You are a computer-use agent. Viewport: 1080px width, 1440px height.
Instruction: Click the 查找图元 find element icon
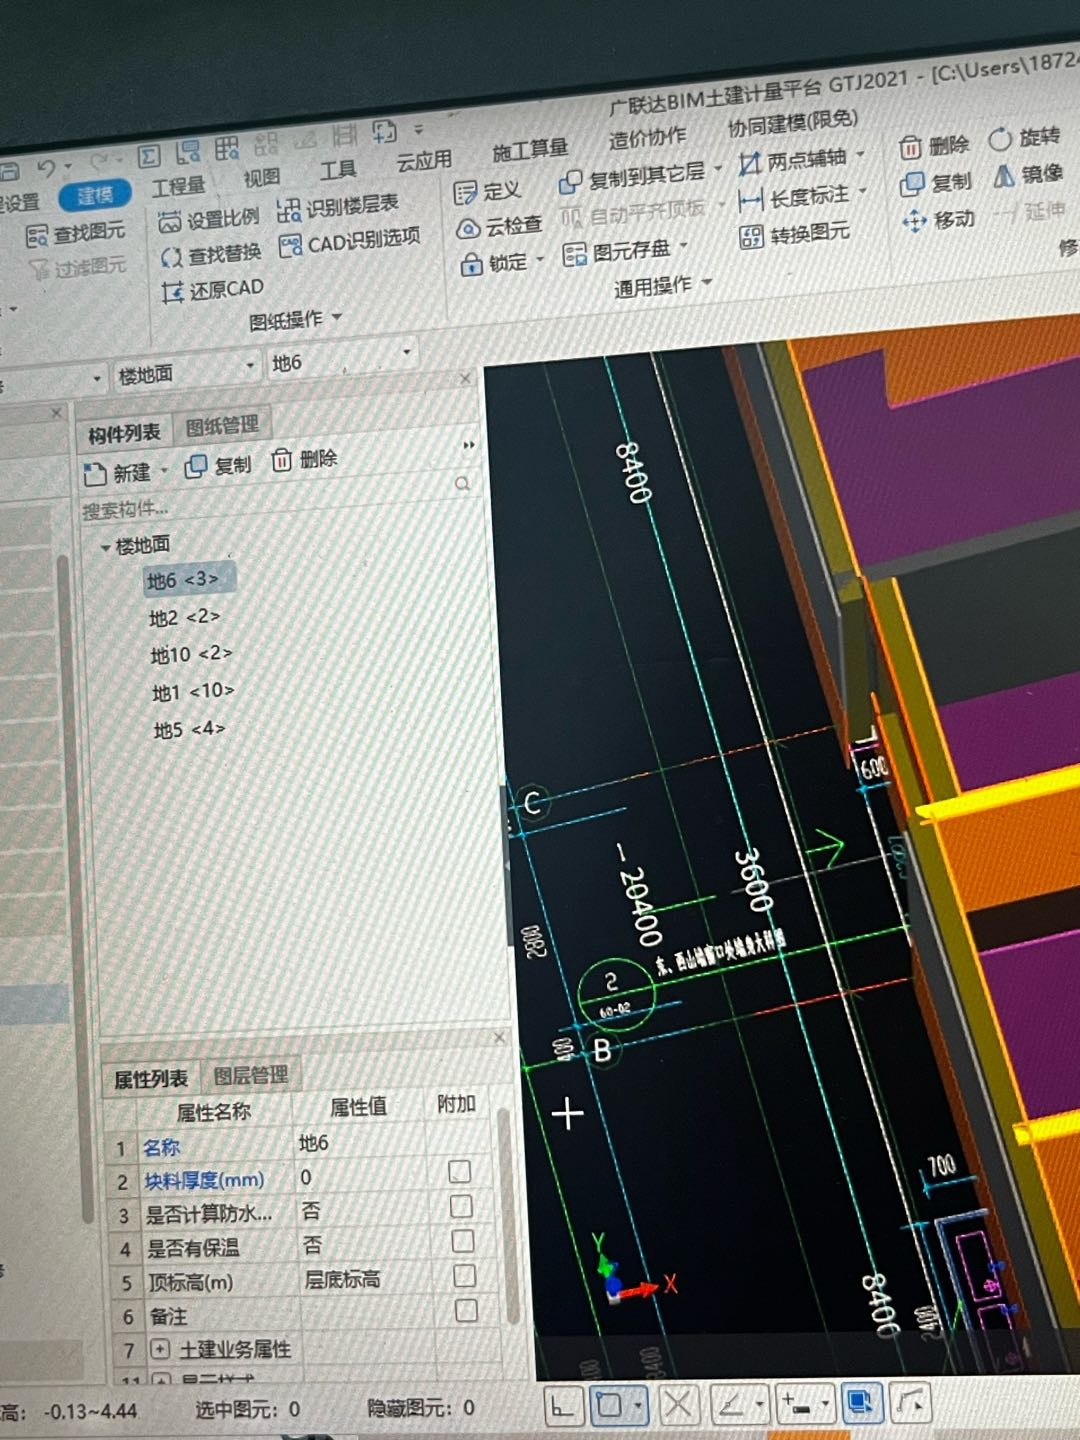coord(37,237)
